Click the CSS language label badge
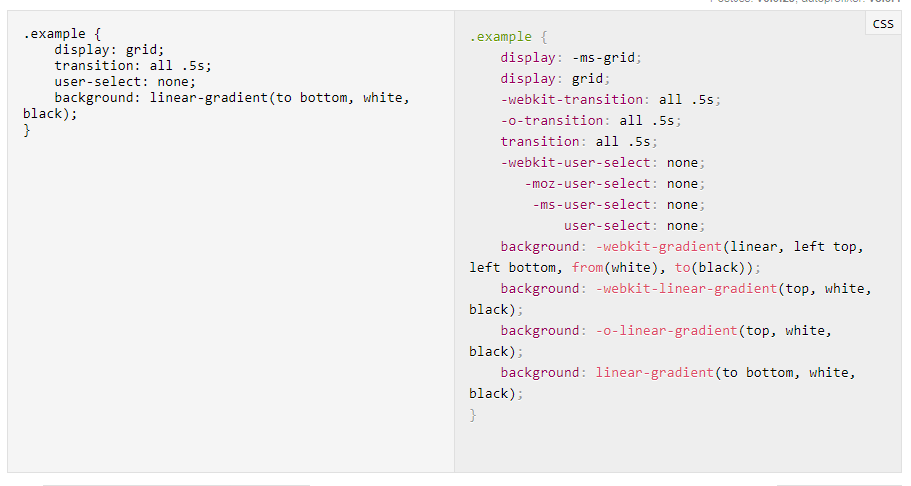 pyautogui.click(x=883, y=24)
